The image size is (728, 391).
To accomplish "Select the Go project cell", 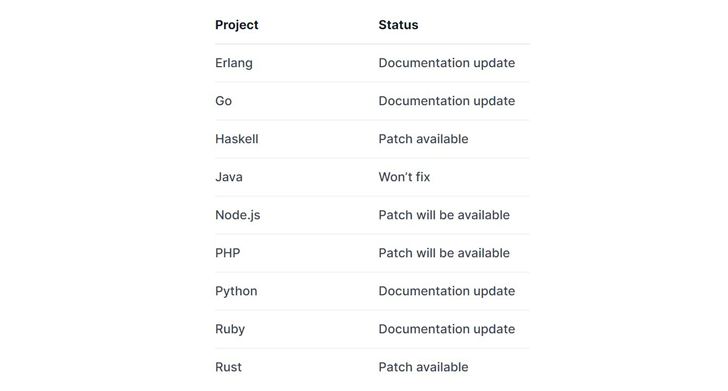I will 223,101.
